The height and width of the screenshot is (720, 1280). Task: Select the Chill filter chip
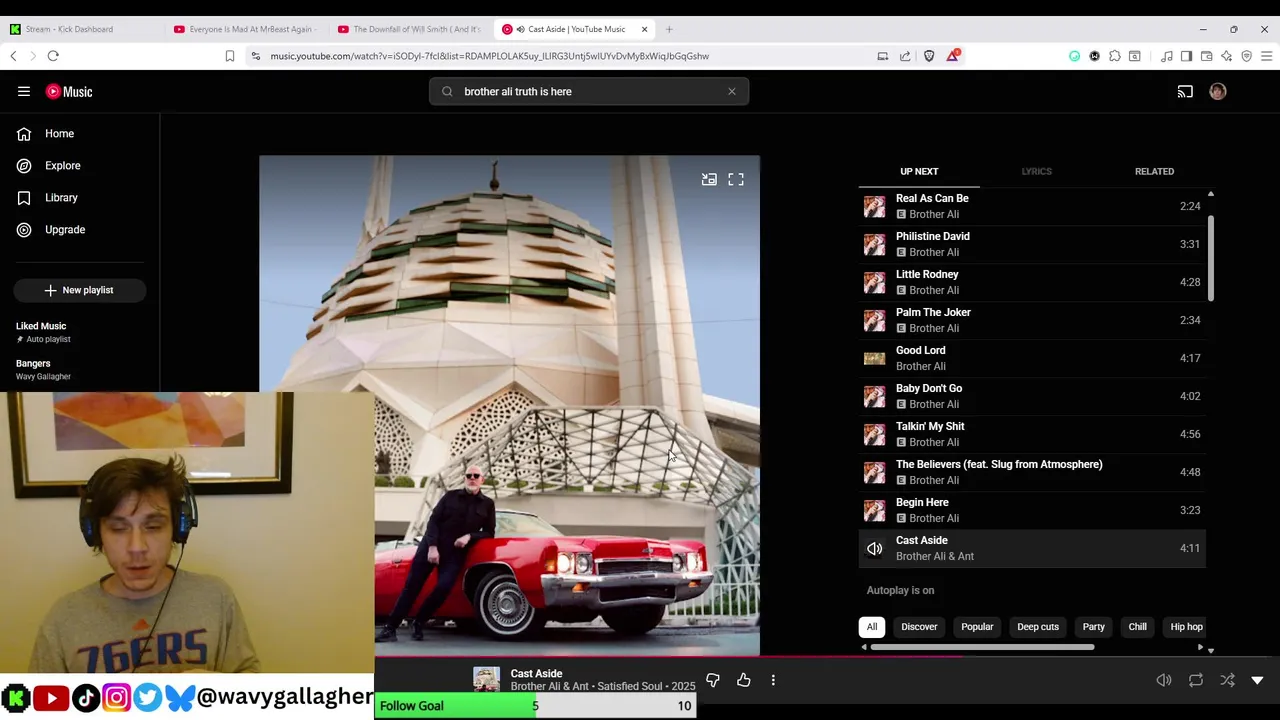[x=1138, y=627]
